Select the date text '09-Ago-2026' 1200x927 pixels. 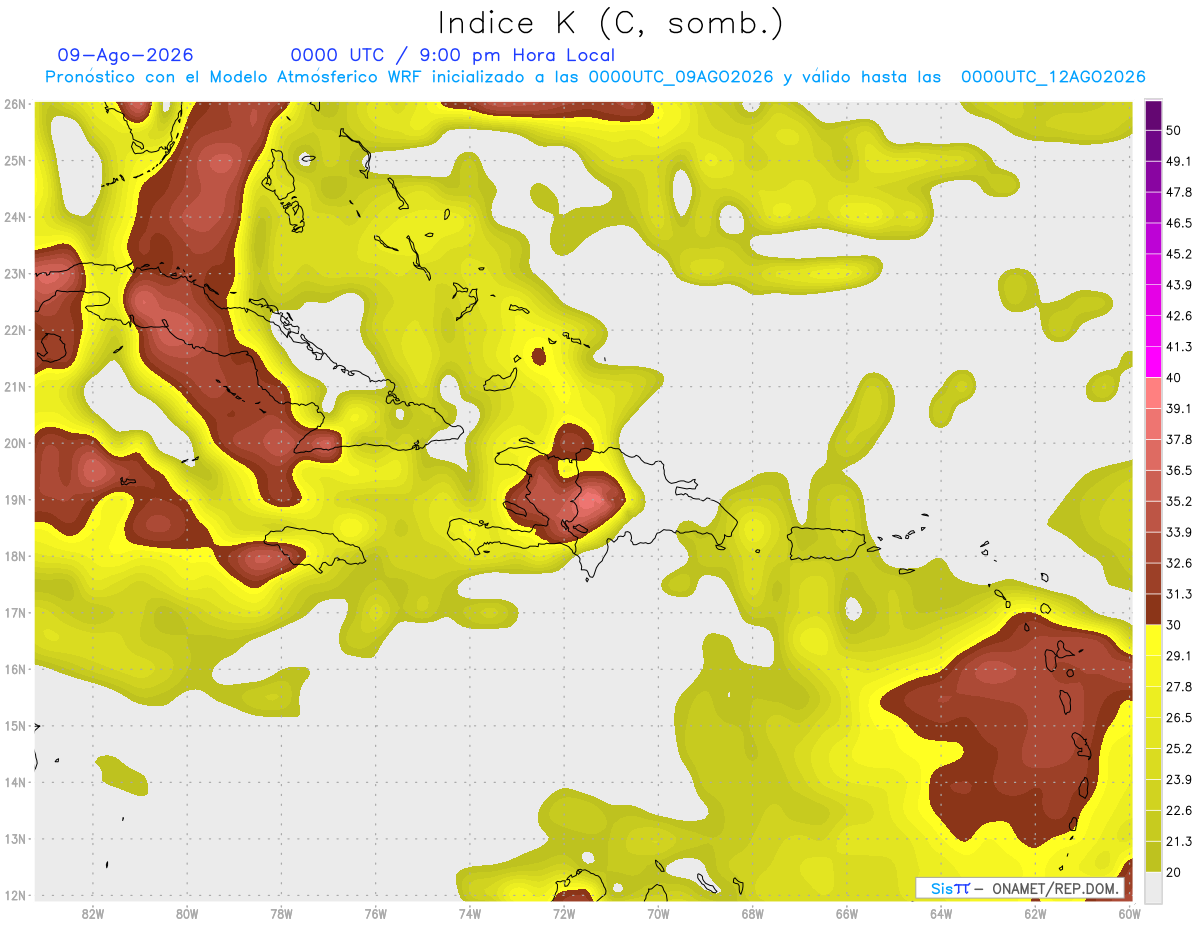click(126, 55)
